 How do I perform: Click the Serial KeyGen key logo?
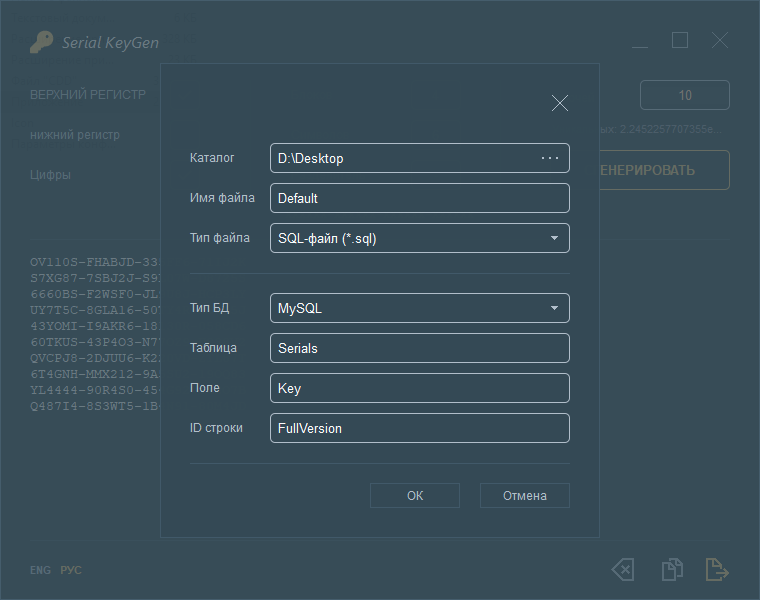pos(41,42)
